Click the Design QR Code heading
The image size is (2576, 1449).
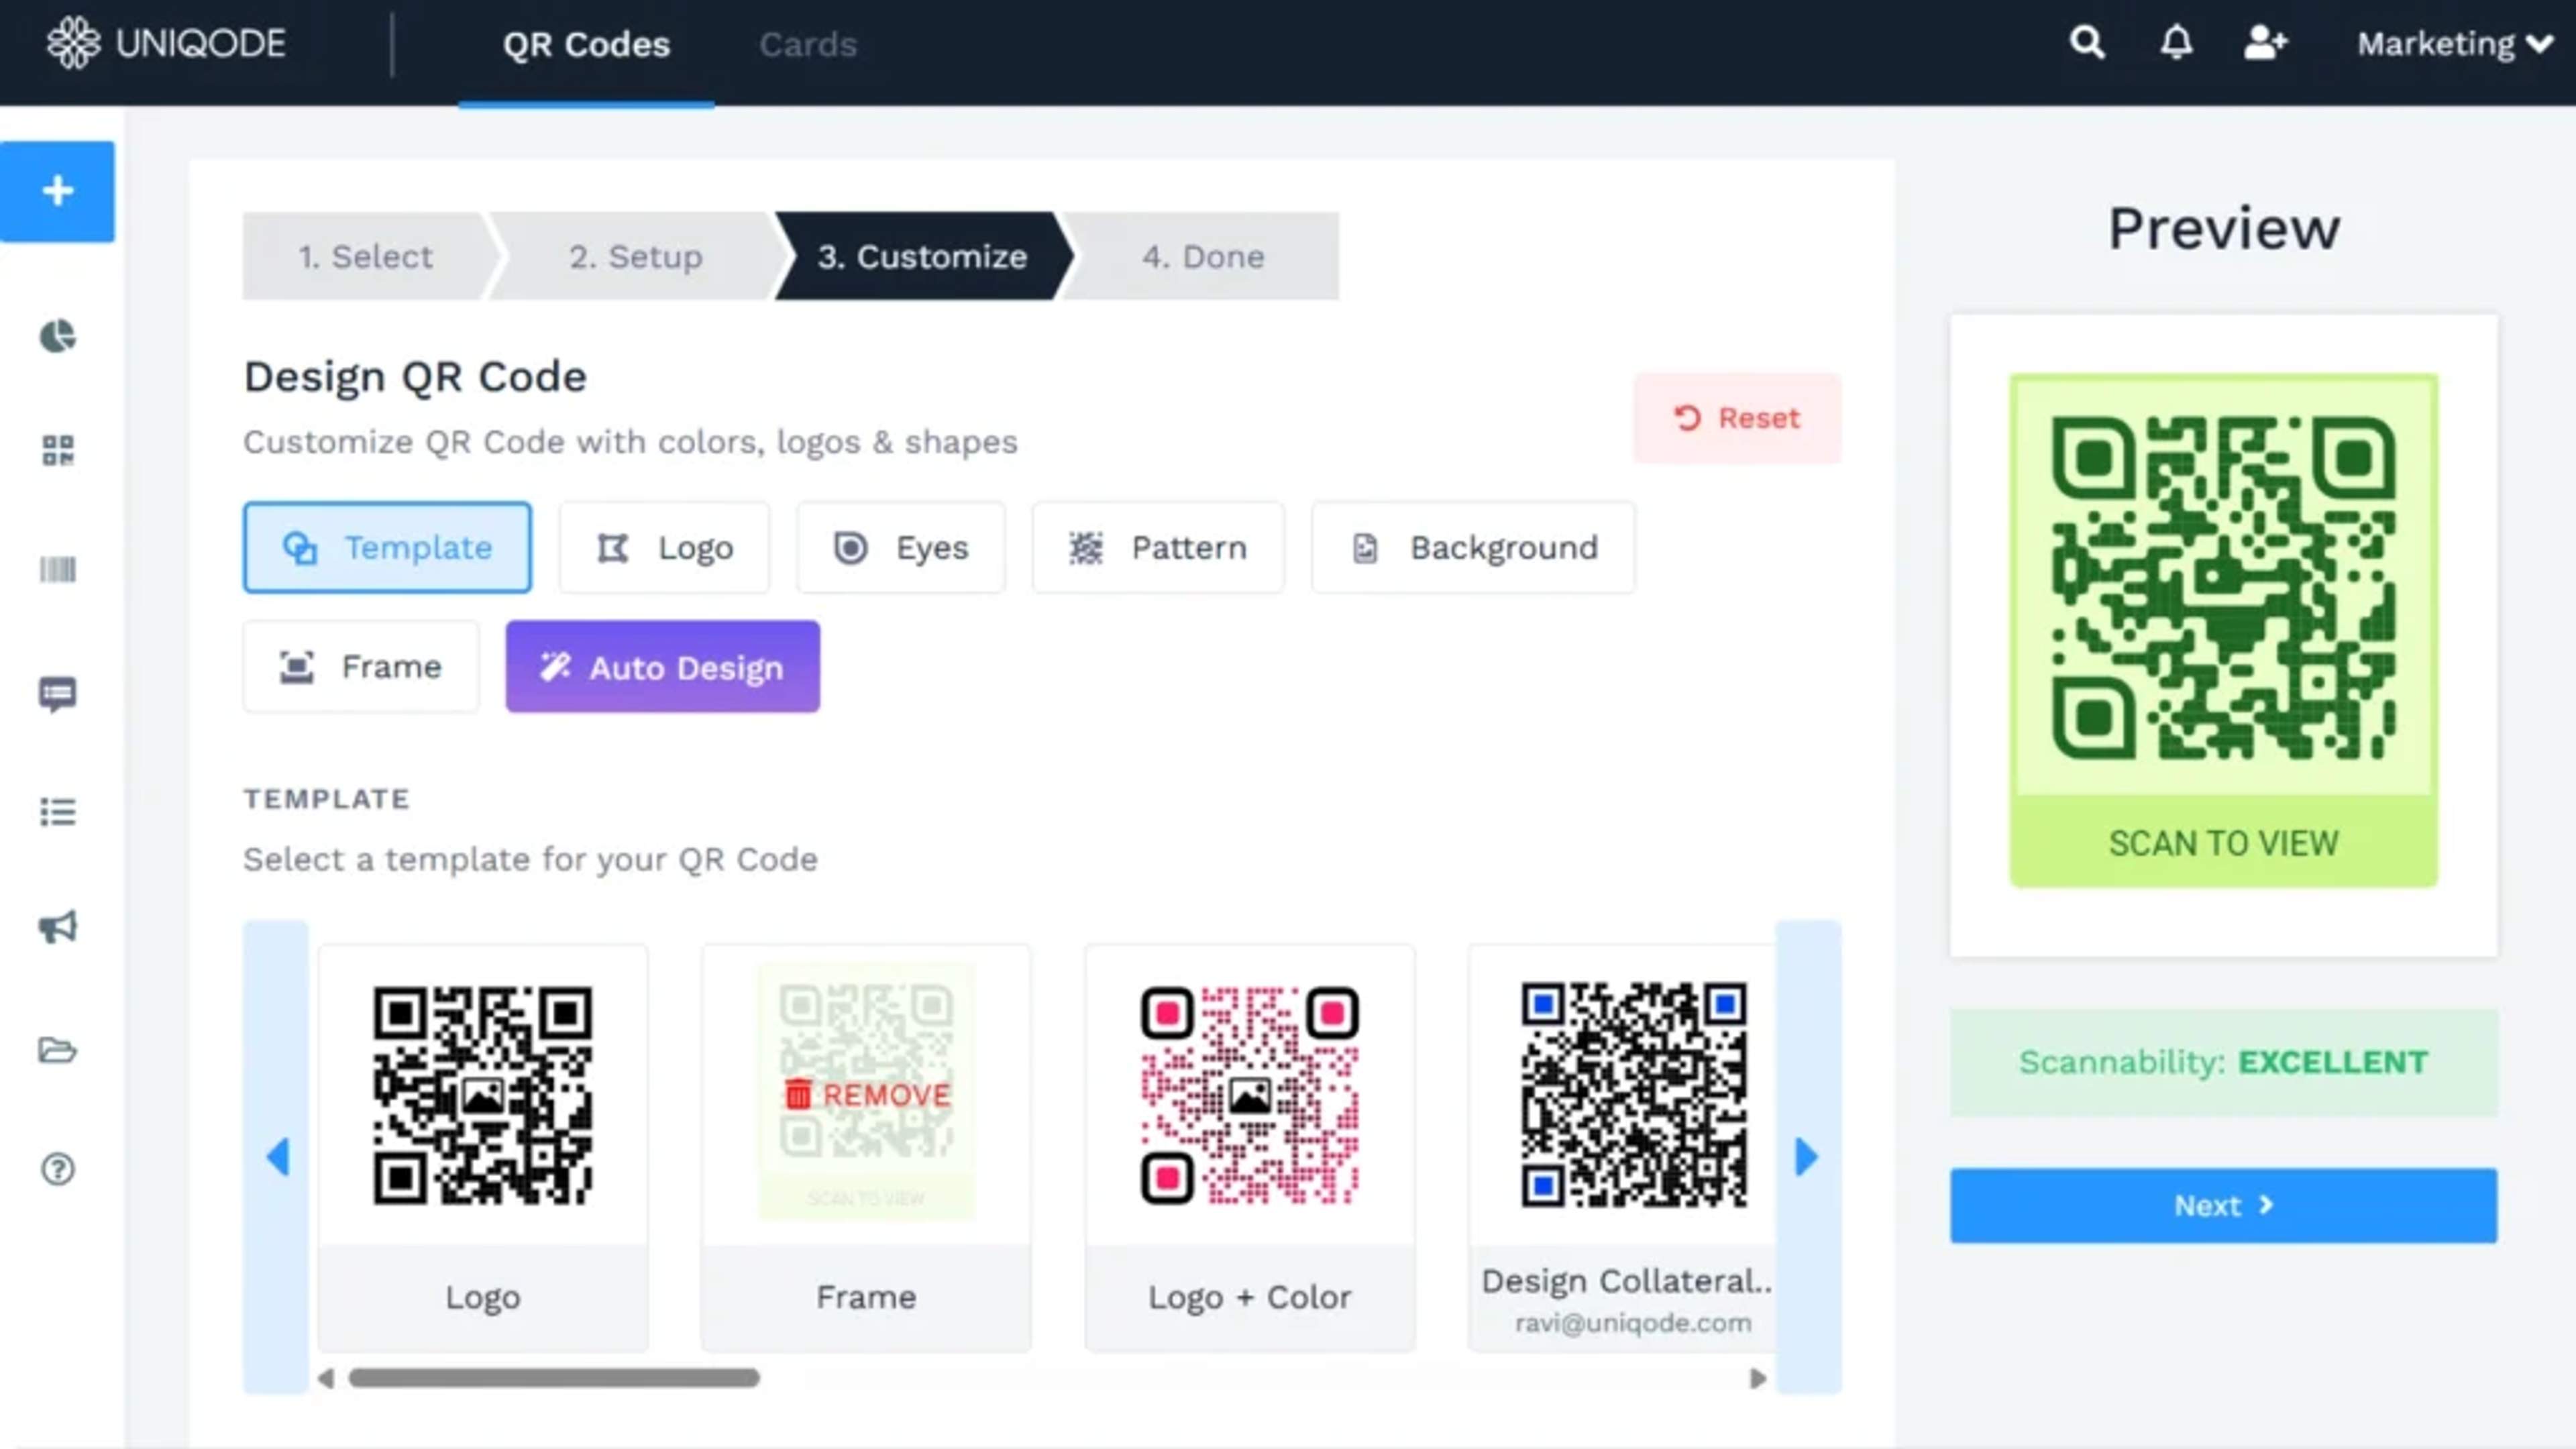[415, 377]
